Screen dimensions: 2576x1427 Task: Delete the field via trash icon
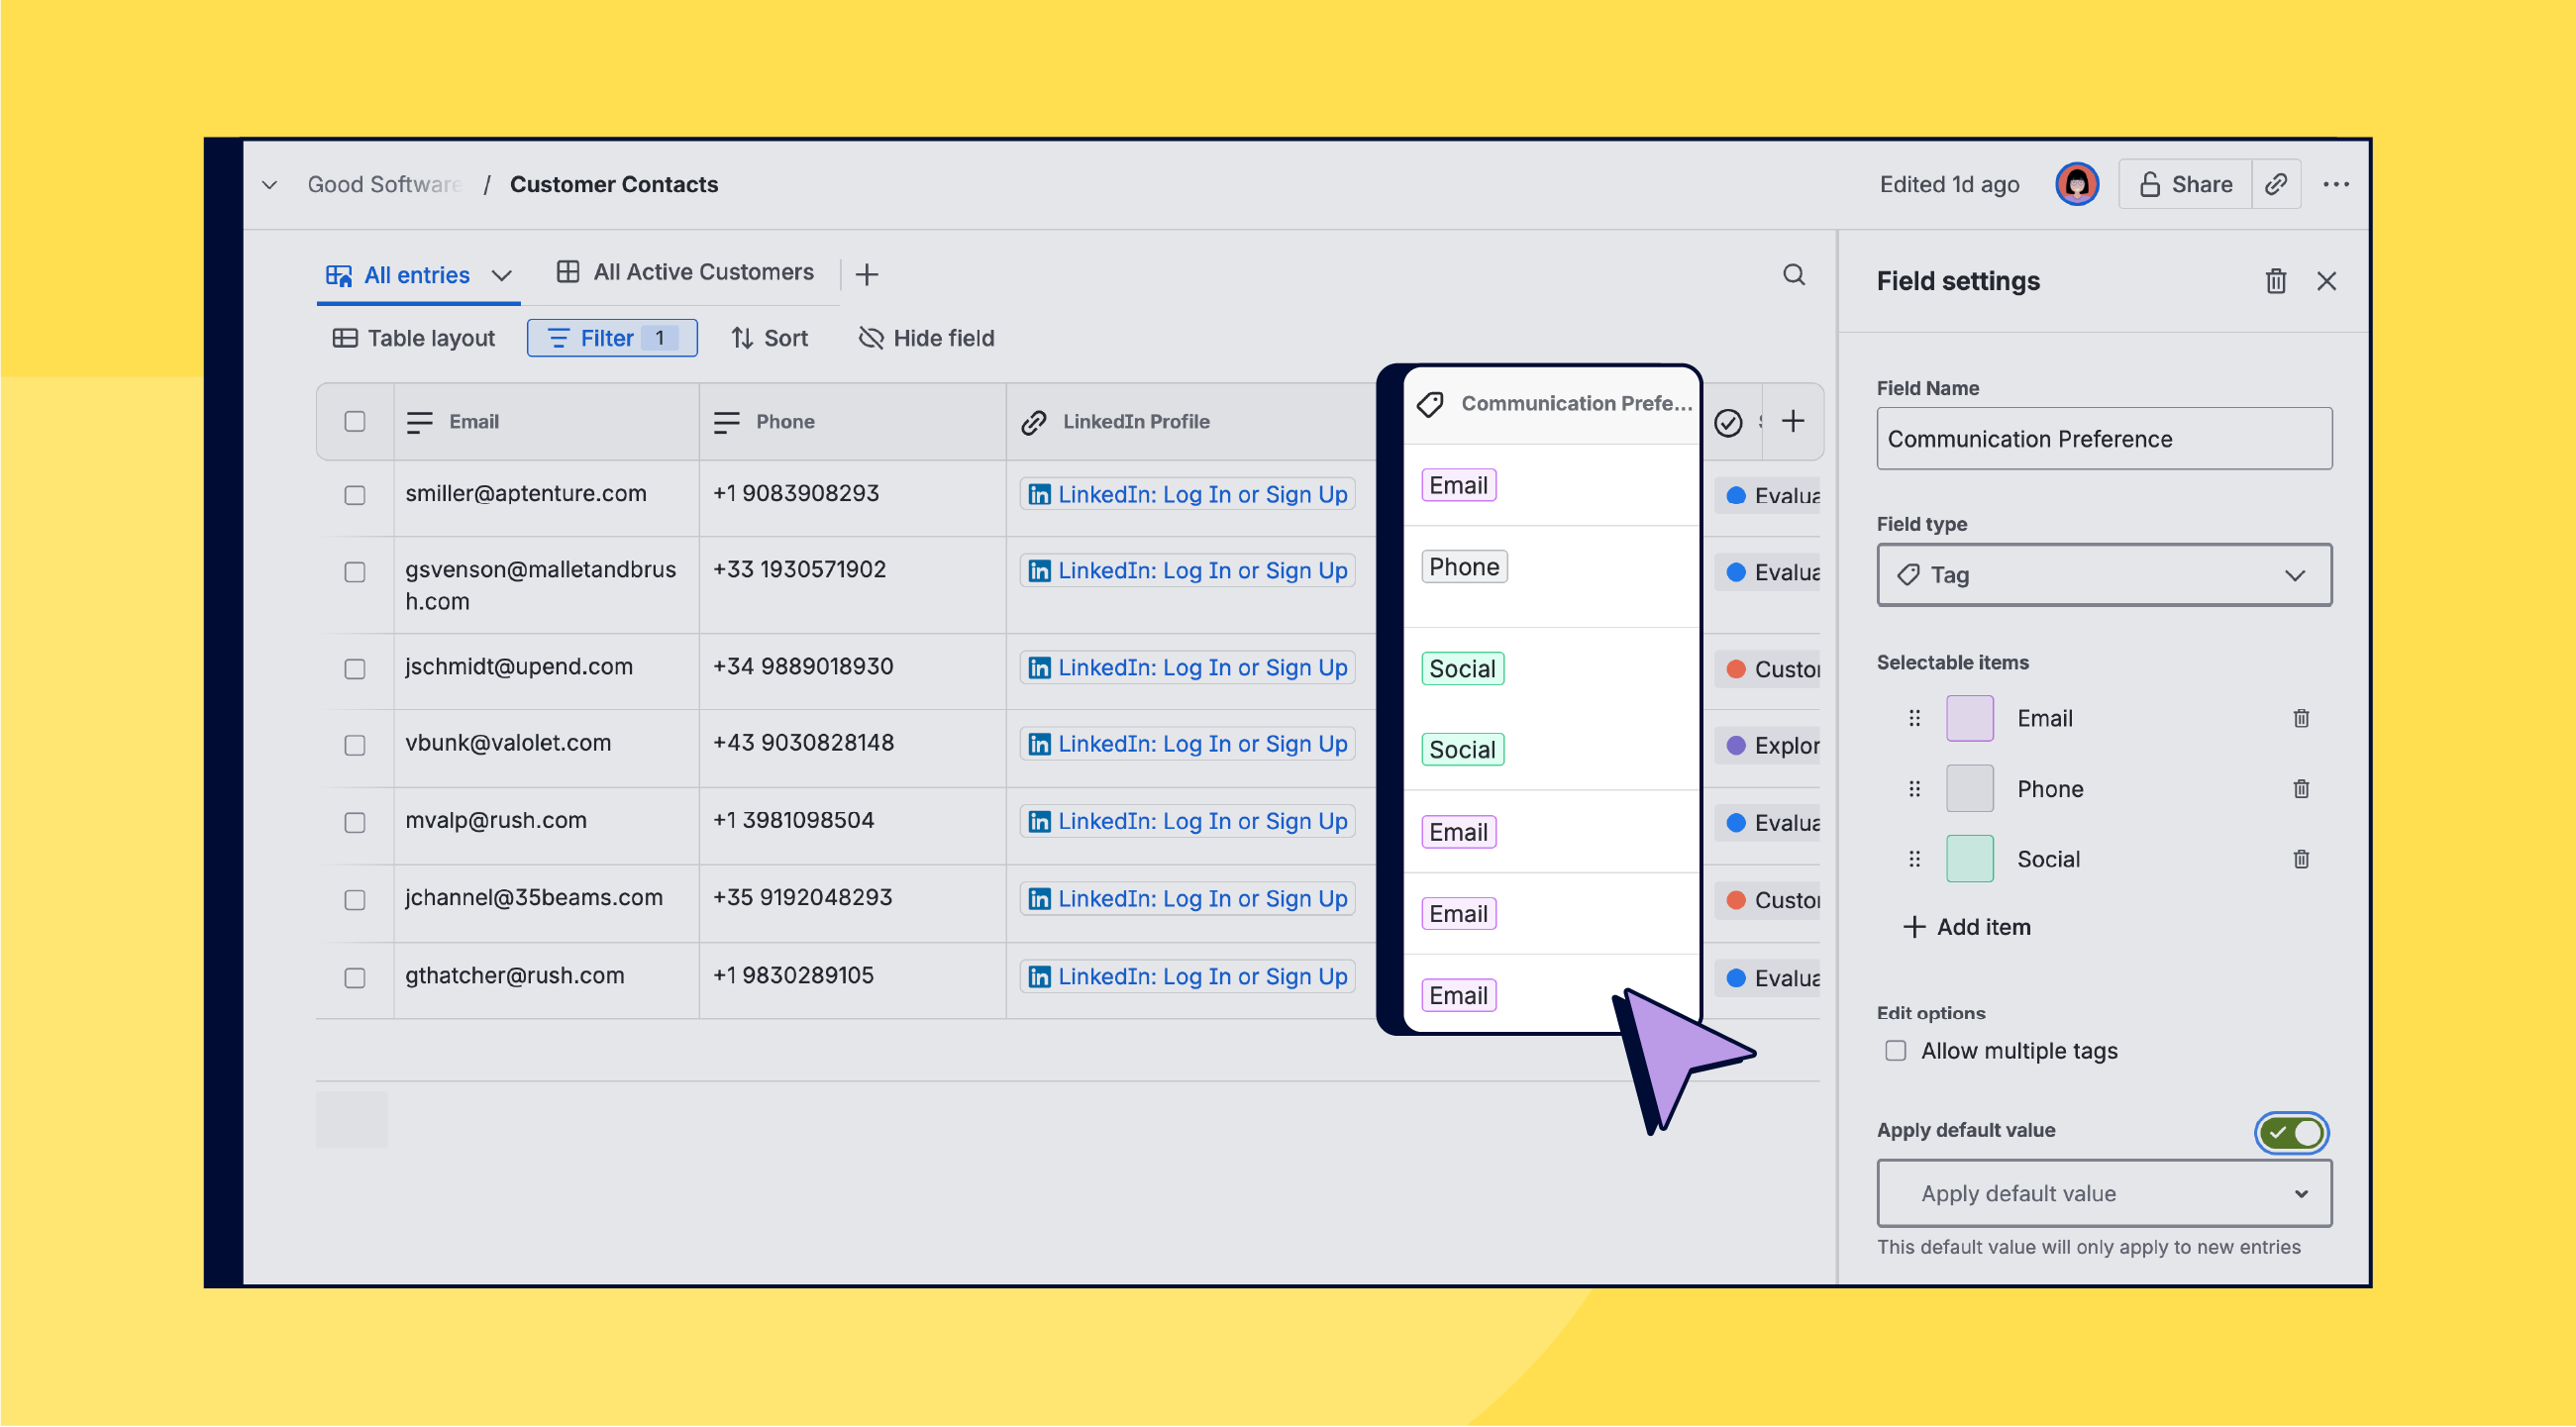[x=2276, y=281]
